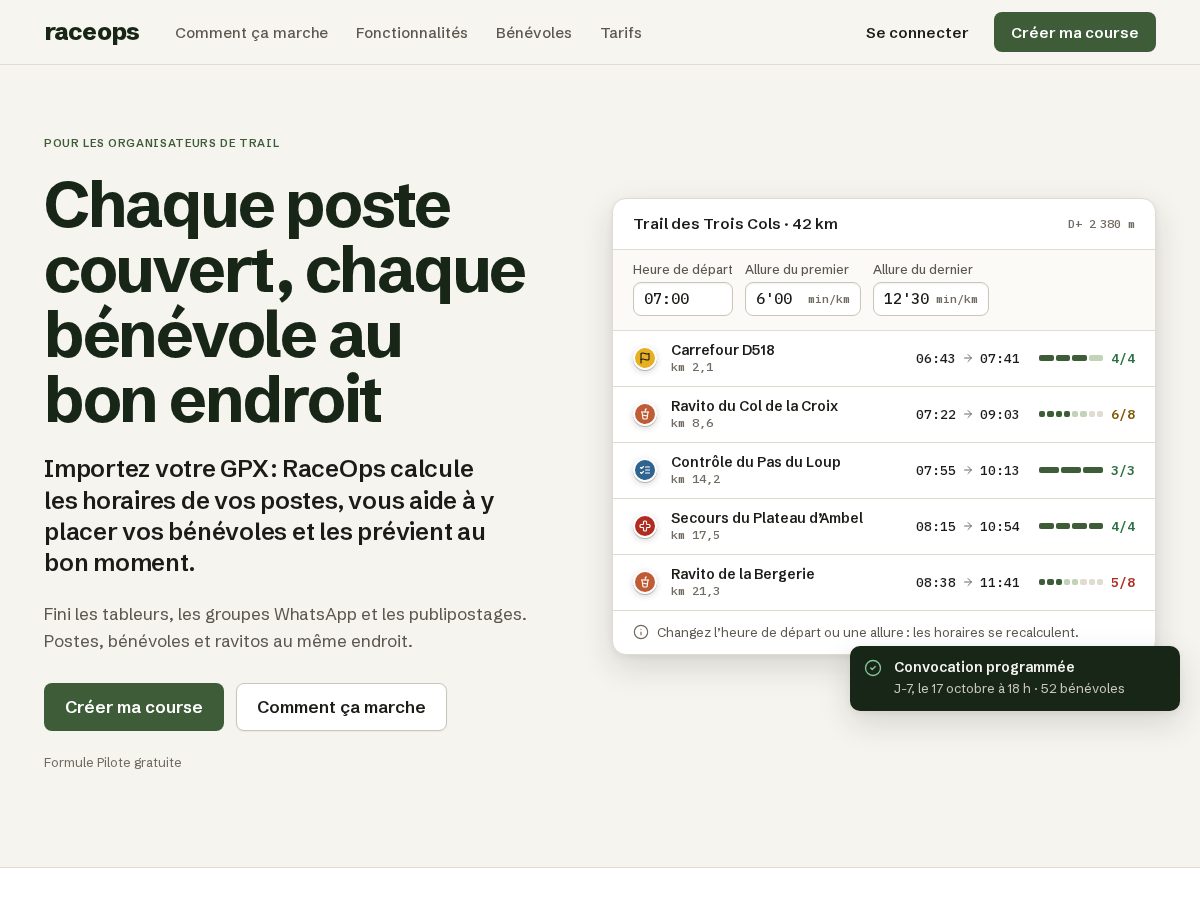This screenshot has height=900, width=1200.
Task: Click hero Créer ma course button
Action: [134, 707]
